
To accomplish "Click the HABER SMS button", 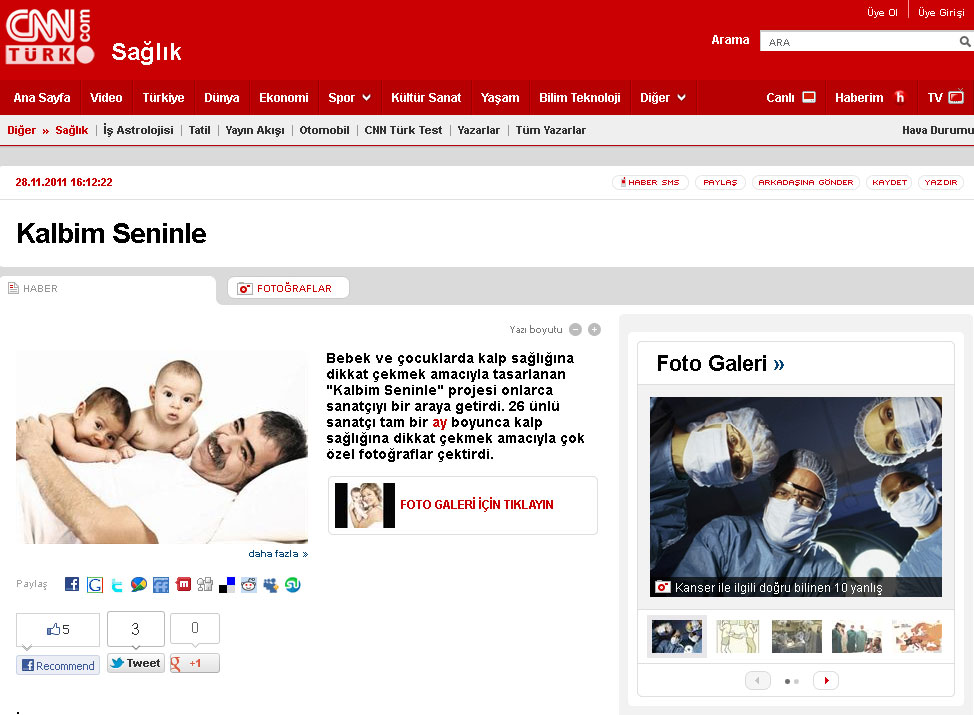I will (650, 182).
